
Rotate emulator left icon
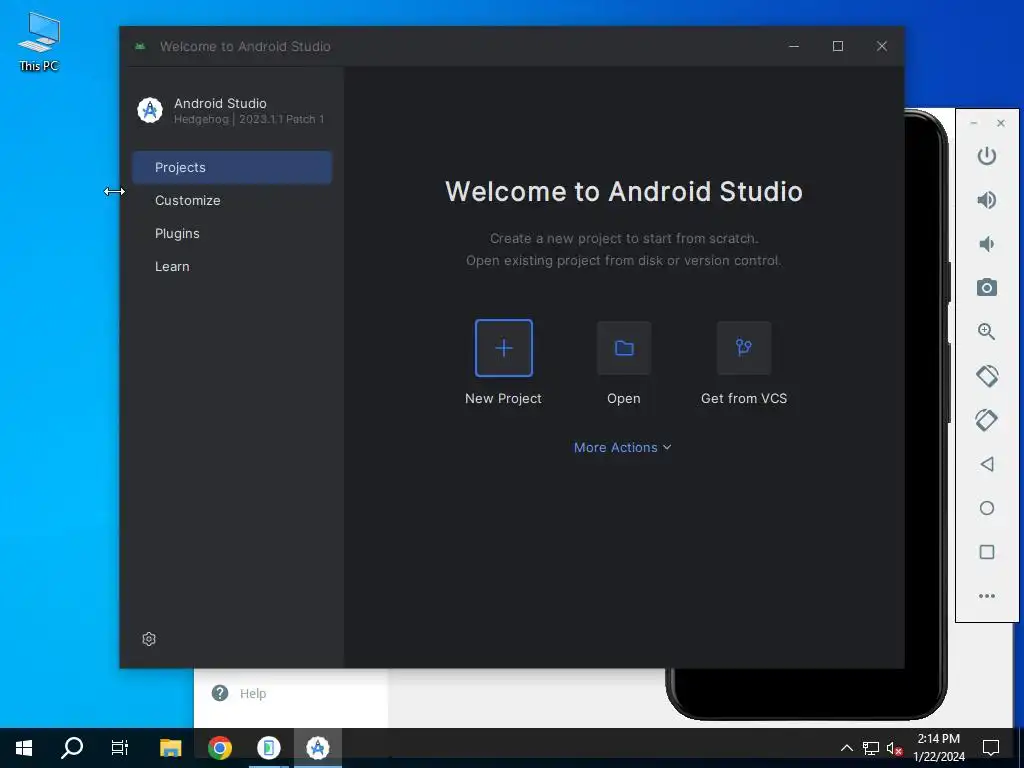point(987,376)
